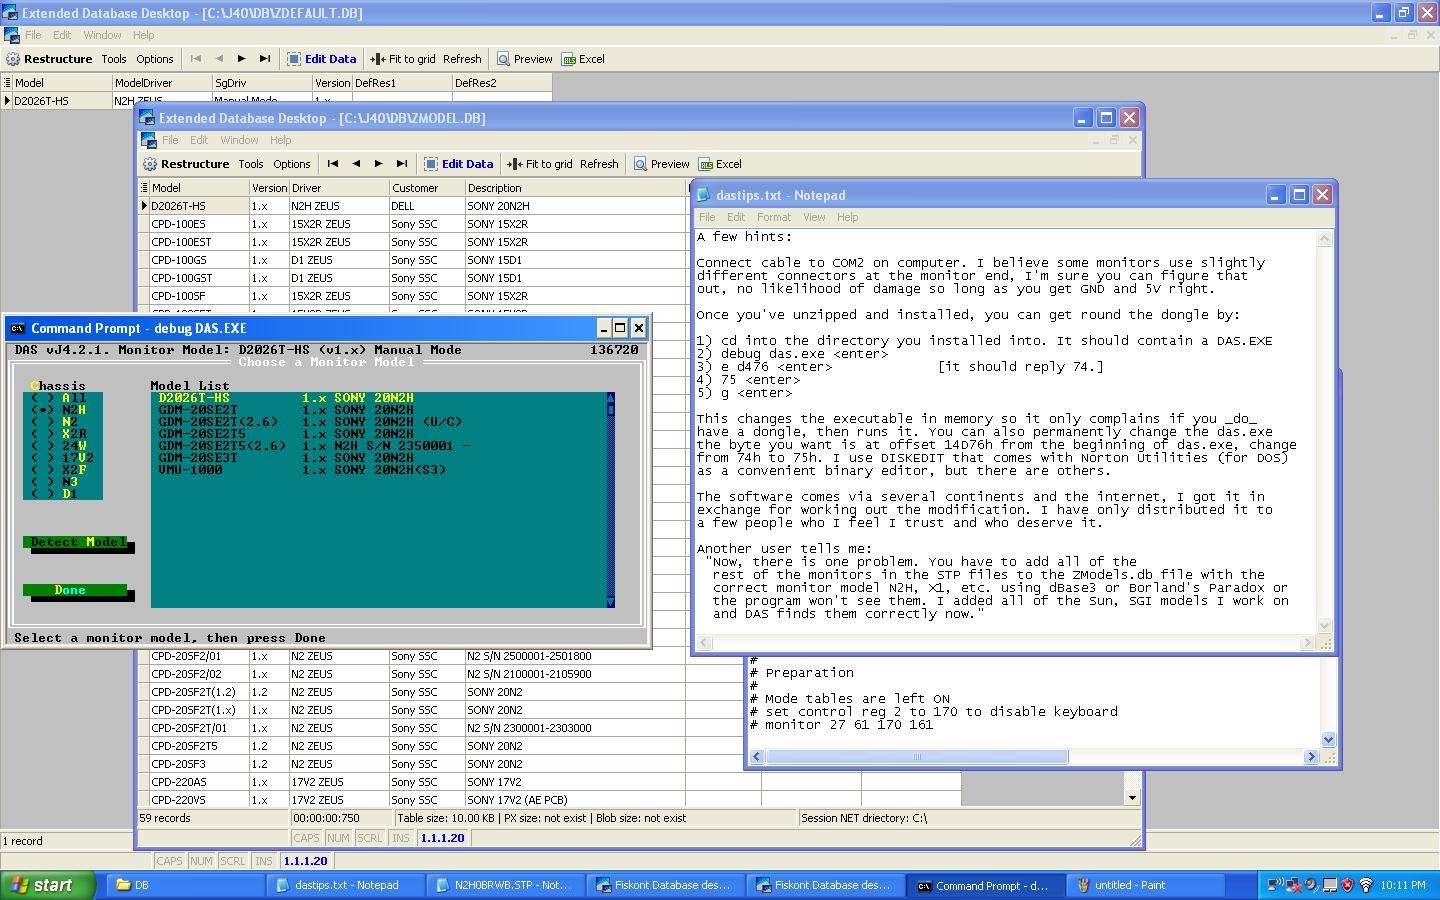This screenshot has width=1440, height=900.
Task: Click Restructure gear icon in ZMODEL window
Action: point(151,164)
